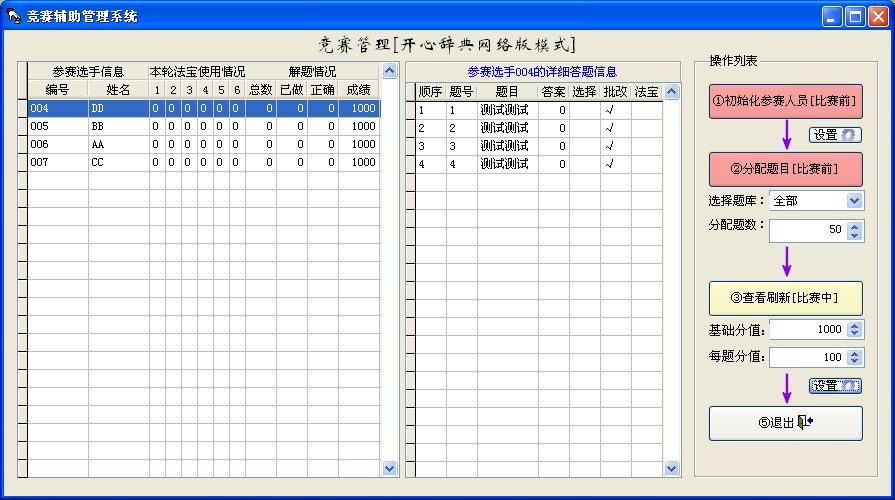This screenshot has width=895, height=500.
Task: Click 姓名 column header
Action: (119, 90)
